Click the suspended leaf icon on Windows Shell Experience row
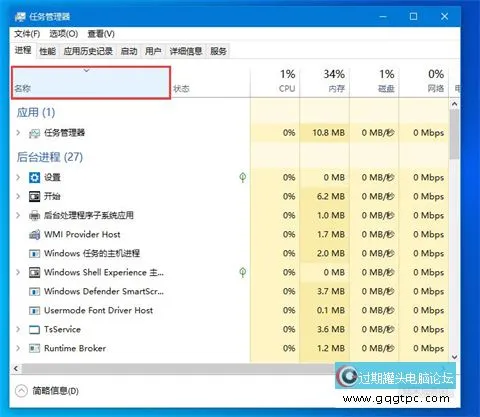This screenshot has width=480, height=417. click(243, 273)
